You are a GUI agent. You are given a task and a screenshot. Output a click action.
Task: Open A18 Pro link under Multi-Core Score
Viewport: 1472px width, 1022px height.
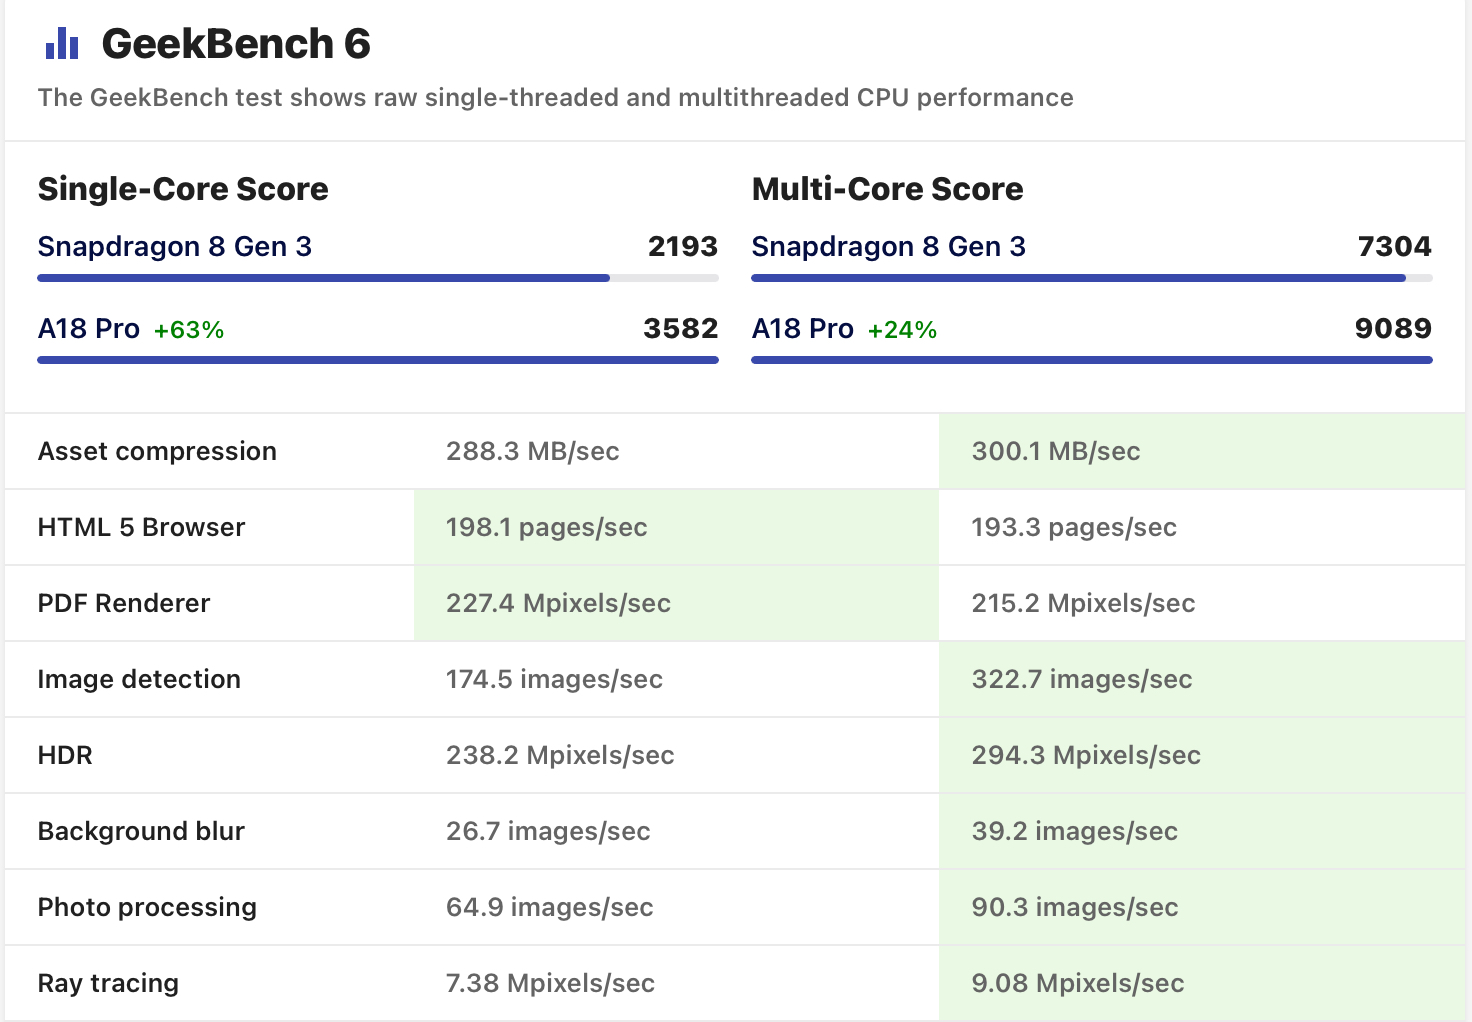click(x=803, y=329)
